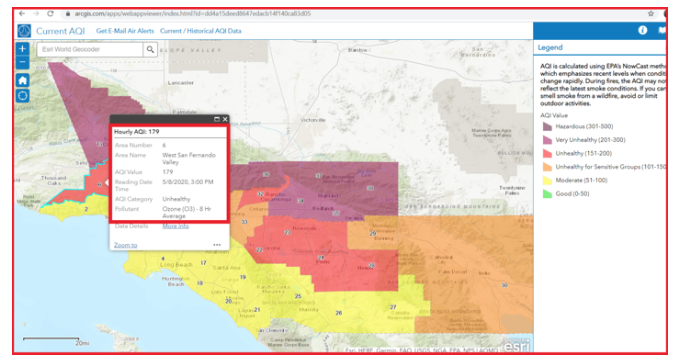Search with the magnifier icon
This screenshot has height=364, width=679.
coord(150,49)
